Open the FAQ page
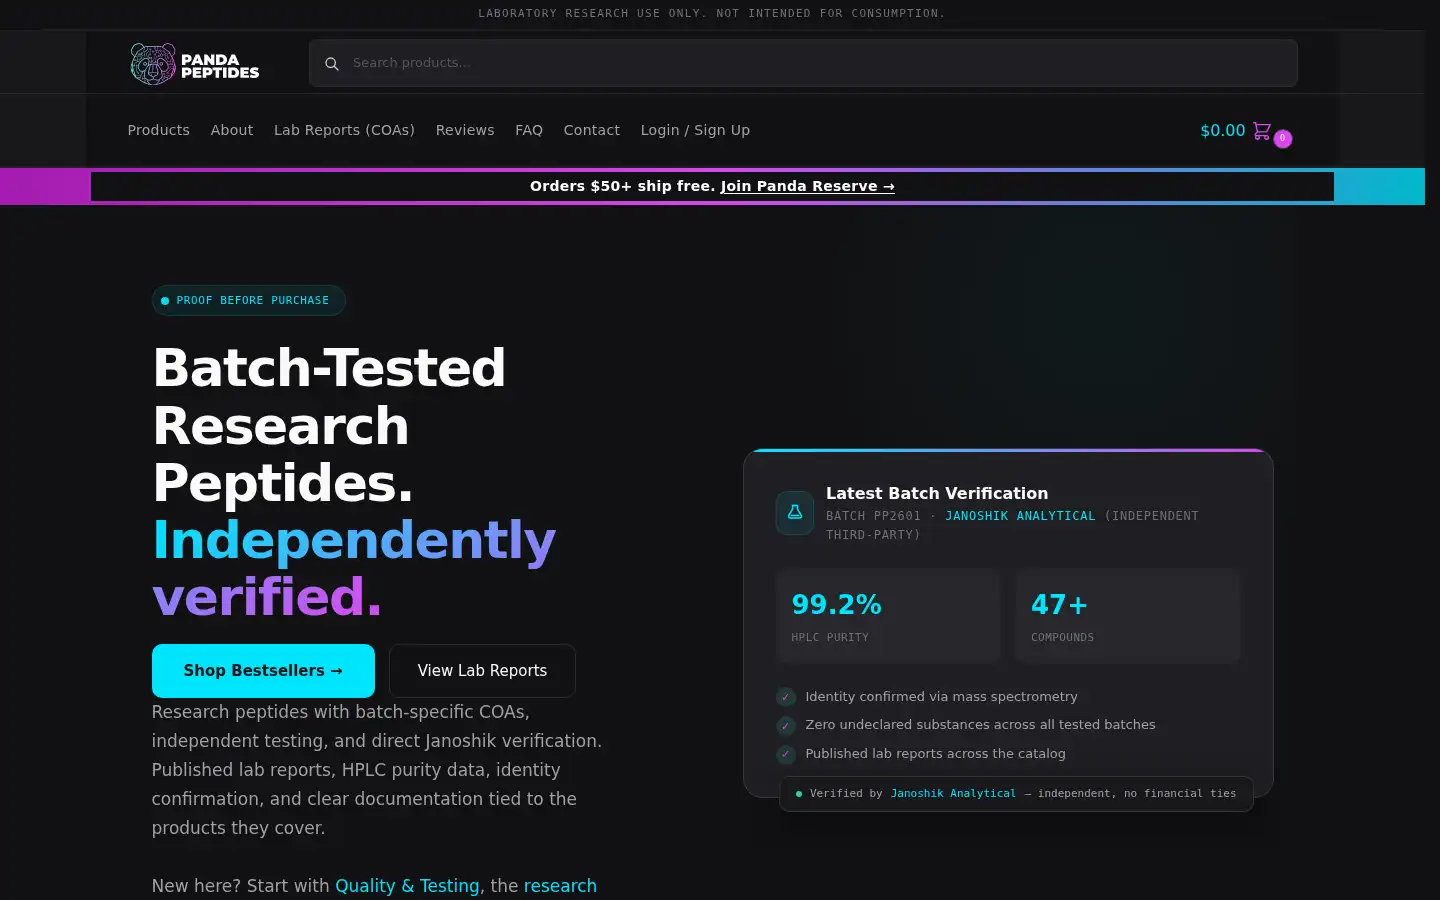This screenshot has width=1440, height=900. (x=529, y=130)
